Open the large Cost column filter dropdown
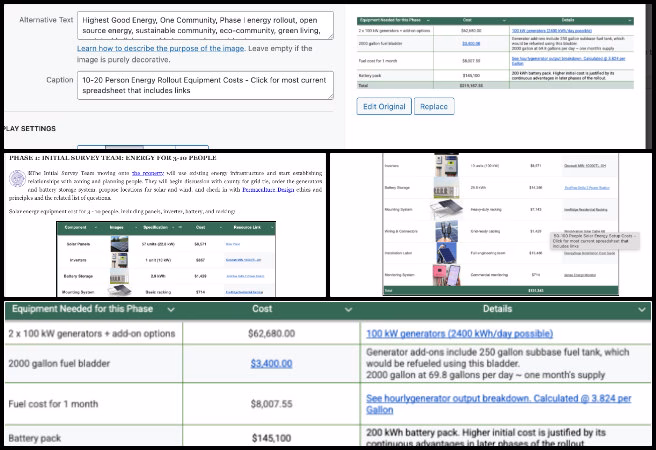 [x=348, y=309]
